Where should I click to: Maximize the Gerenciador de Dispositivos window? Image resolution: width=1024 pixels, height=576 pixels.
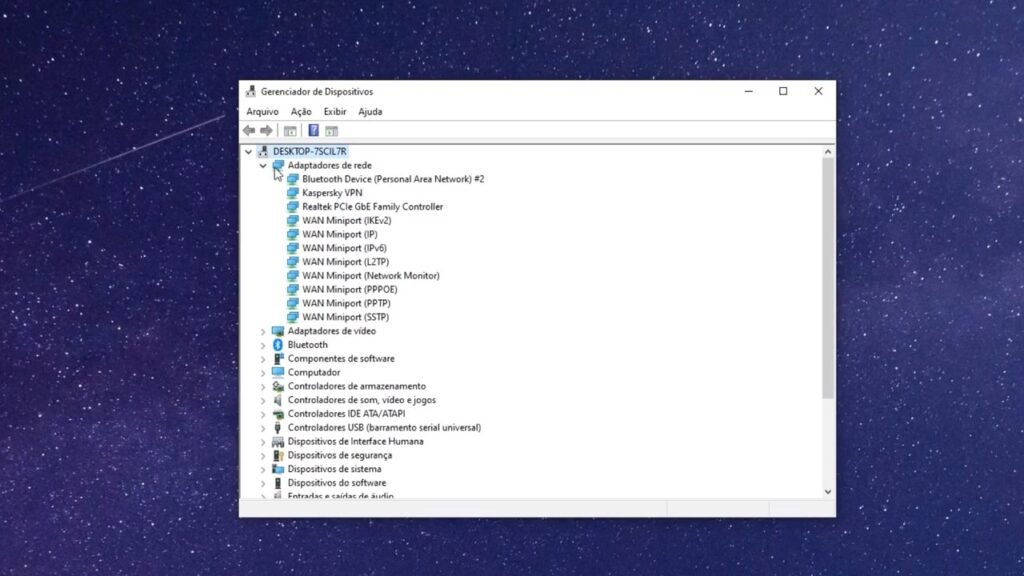tap(783, 91)
